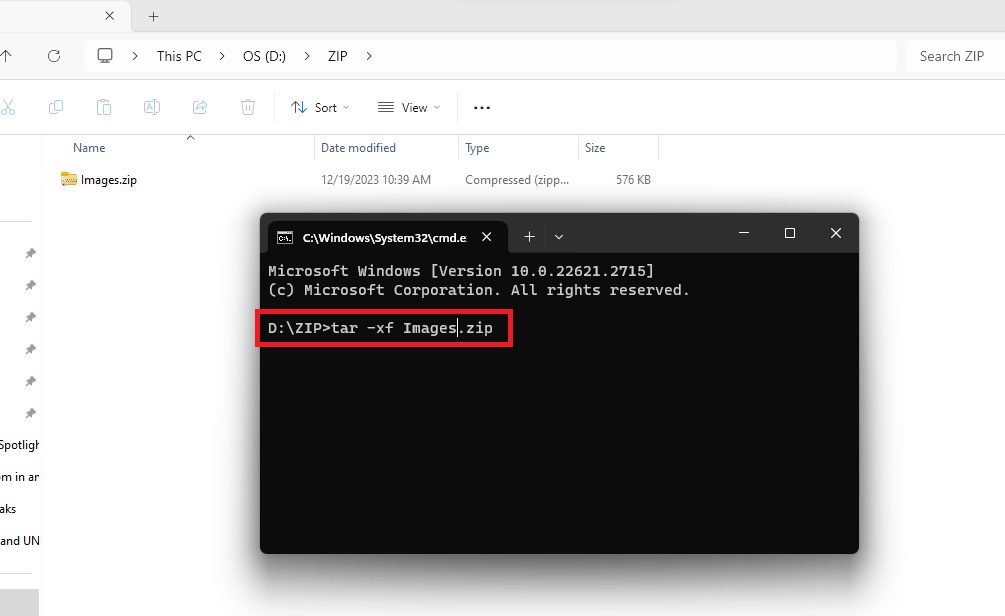This screenshot has height=616, width=1005.
Task: Click the Search ZIP box
Action: [951, 56]
